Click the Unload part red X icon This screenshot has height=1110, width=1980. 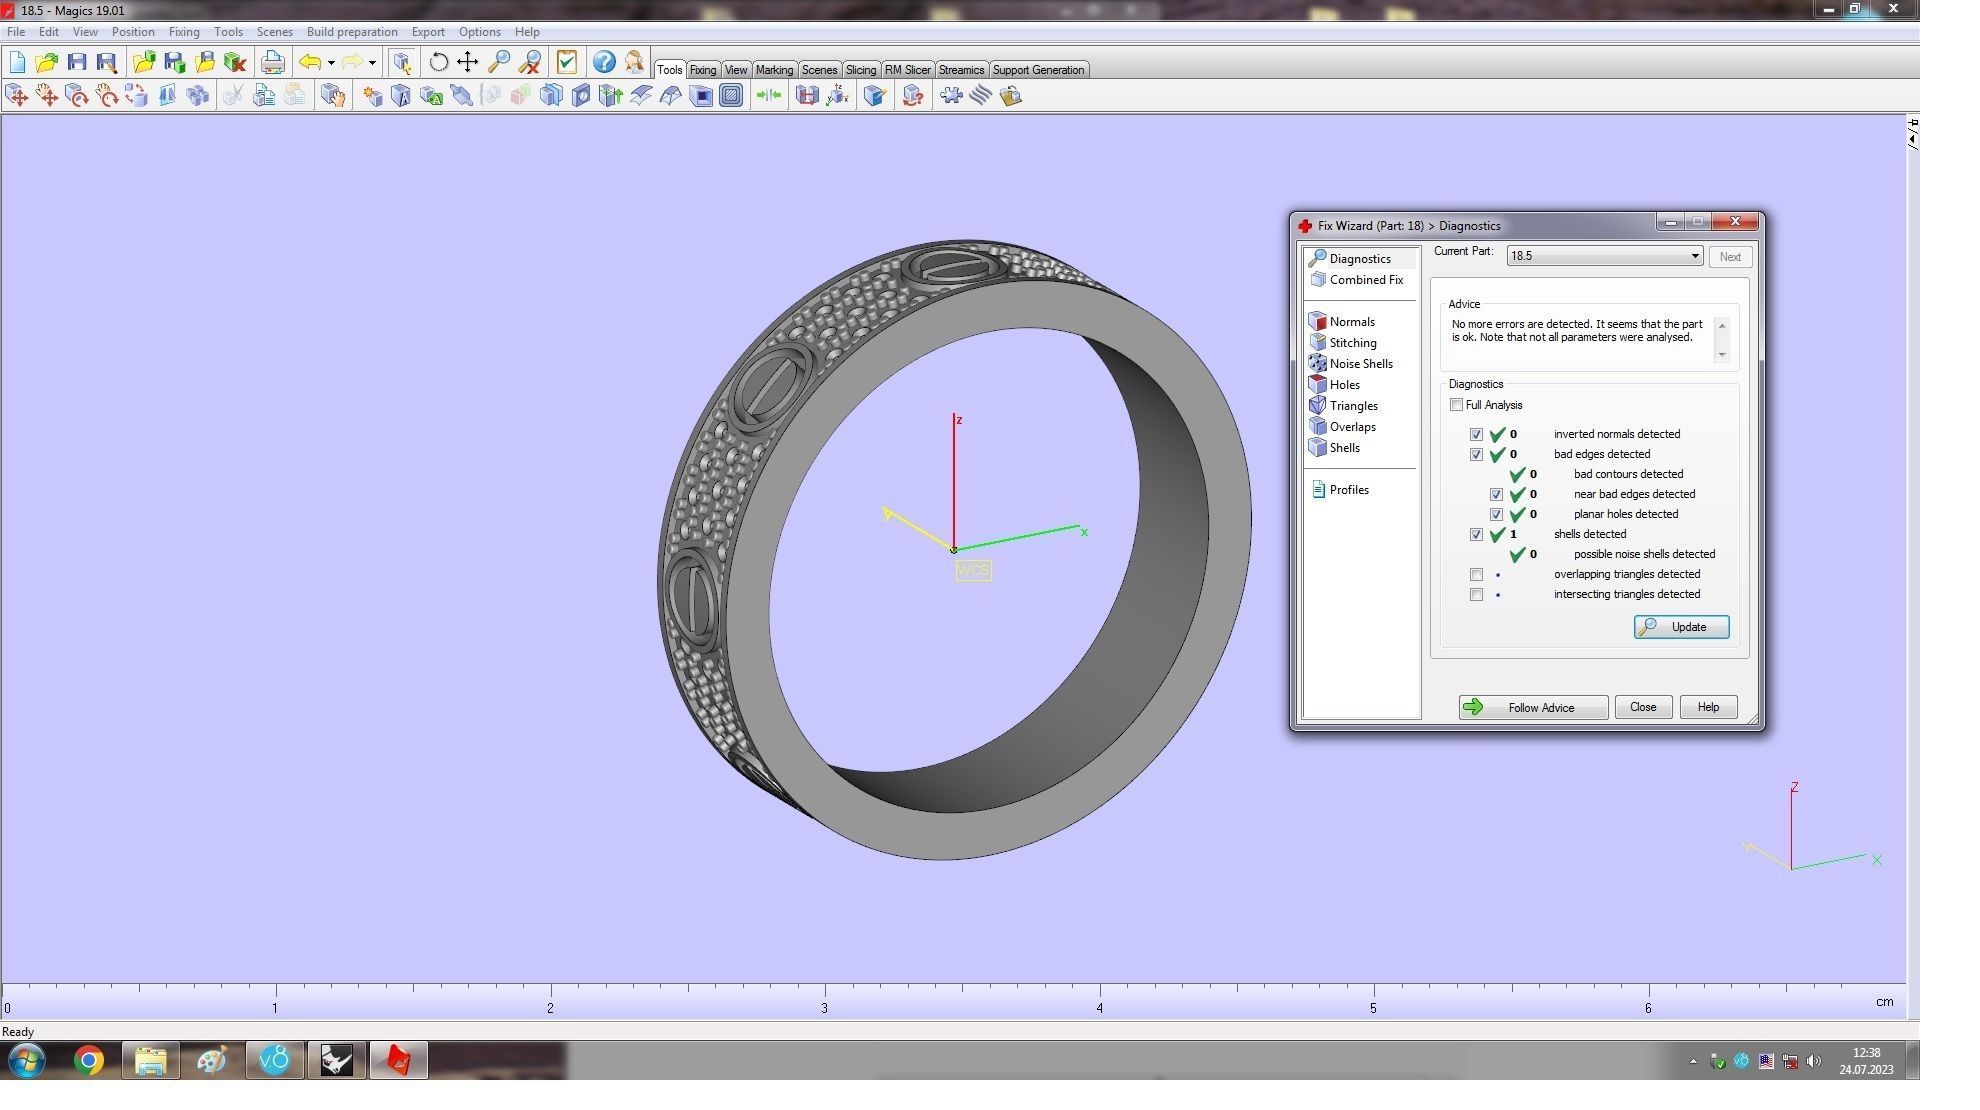click(235, 62)
